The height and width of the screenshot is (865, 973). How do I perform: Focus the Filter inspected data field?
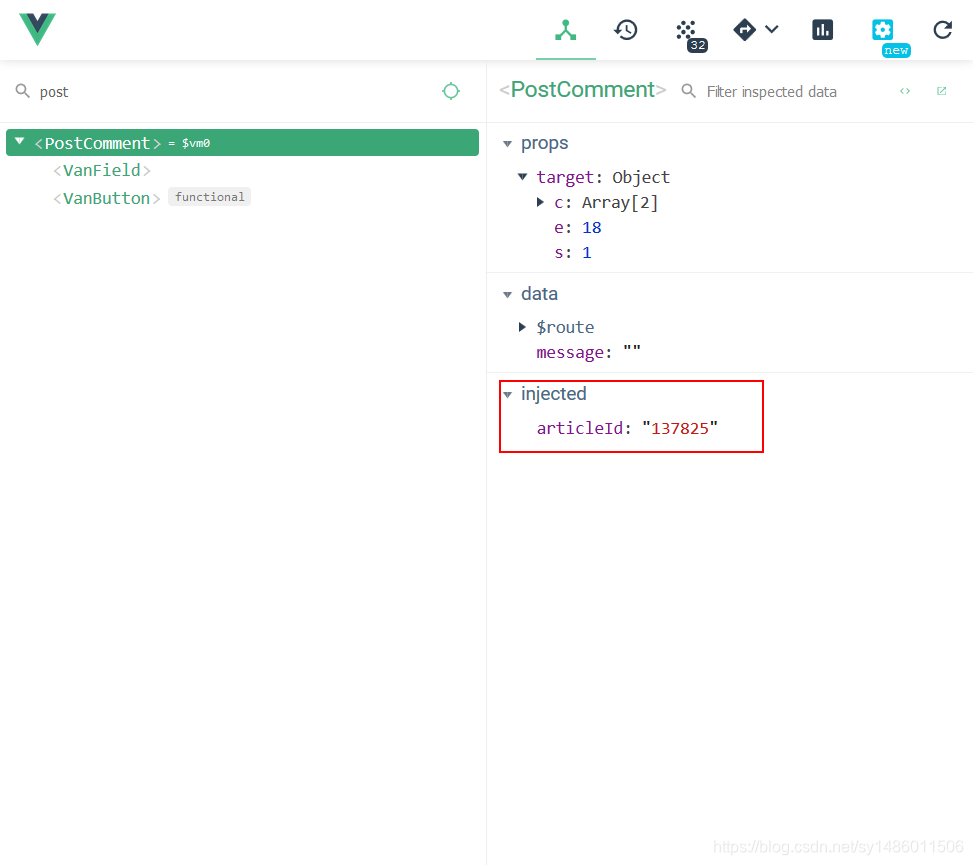(x=794, y=92)
